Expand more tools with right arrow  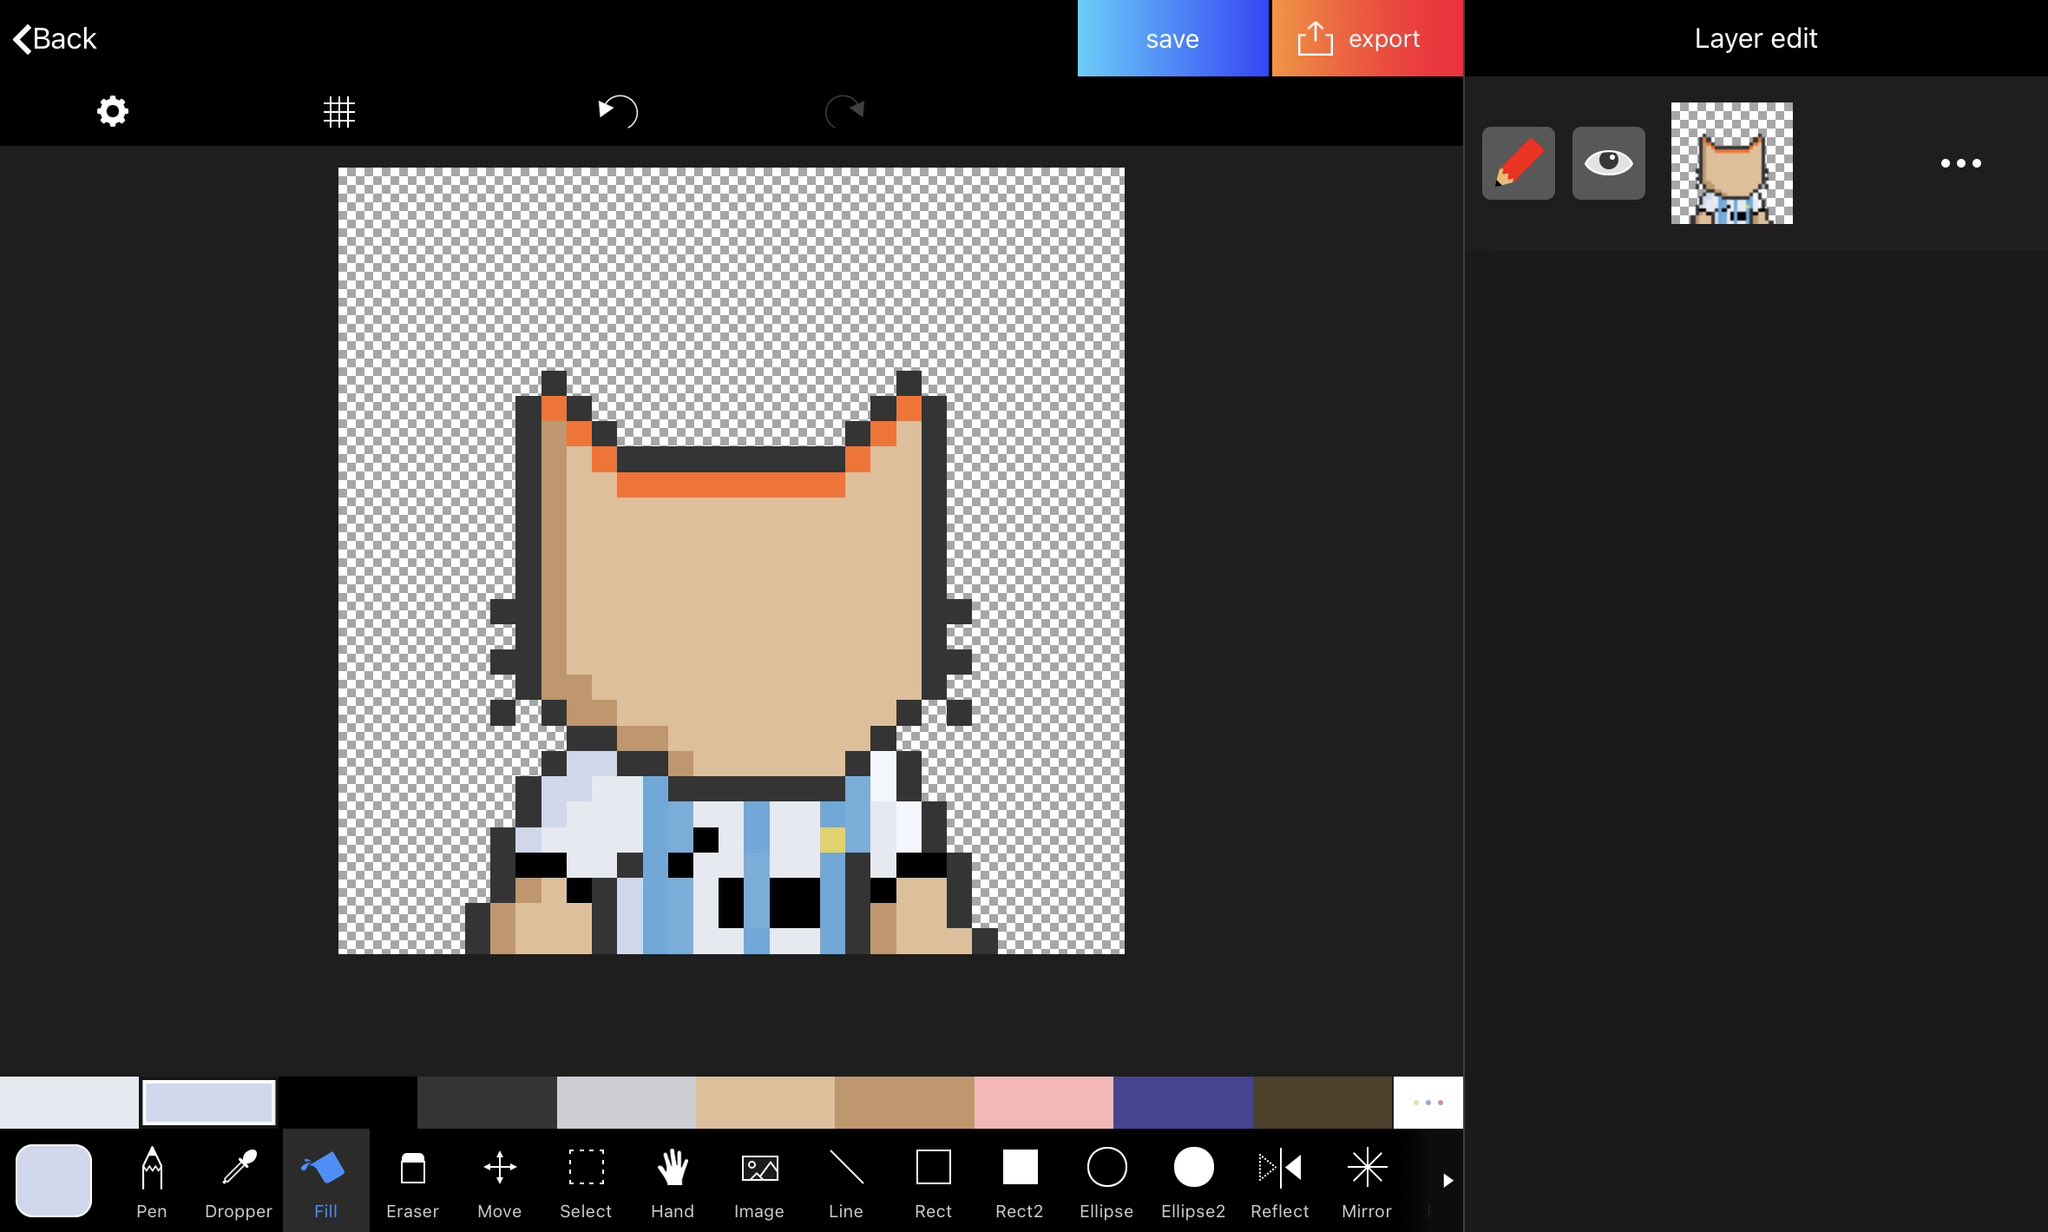click(x=1447, y=1181)
